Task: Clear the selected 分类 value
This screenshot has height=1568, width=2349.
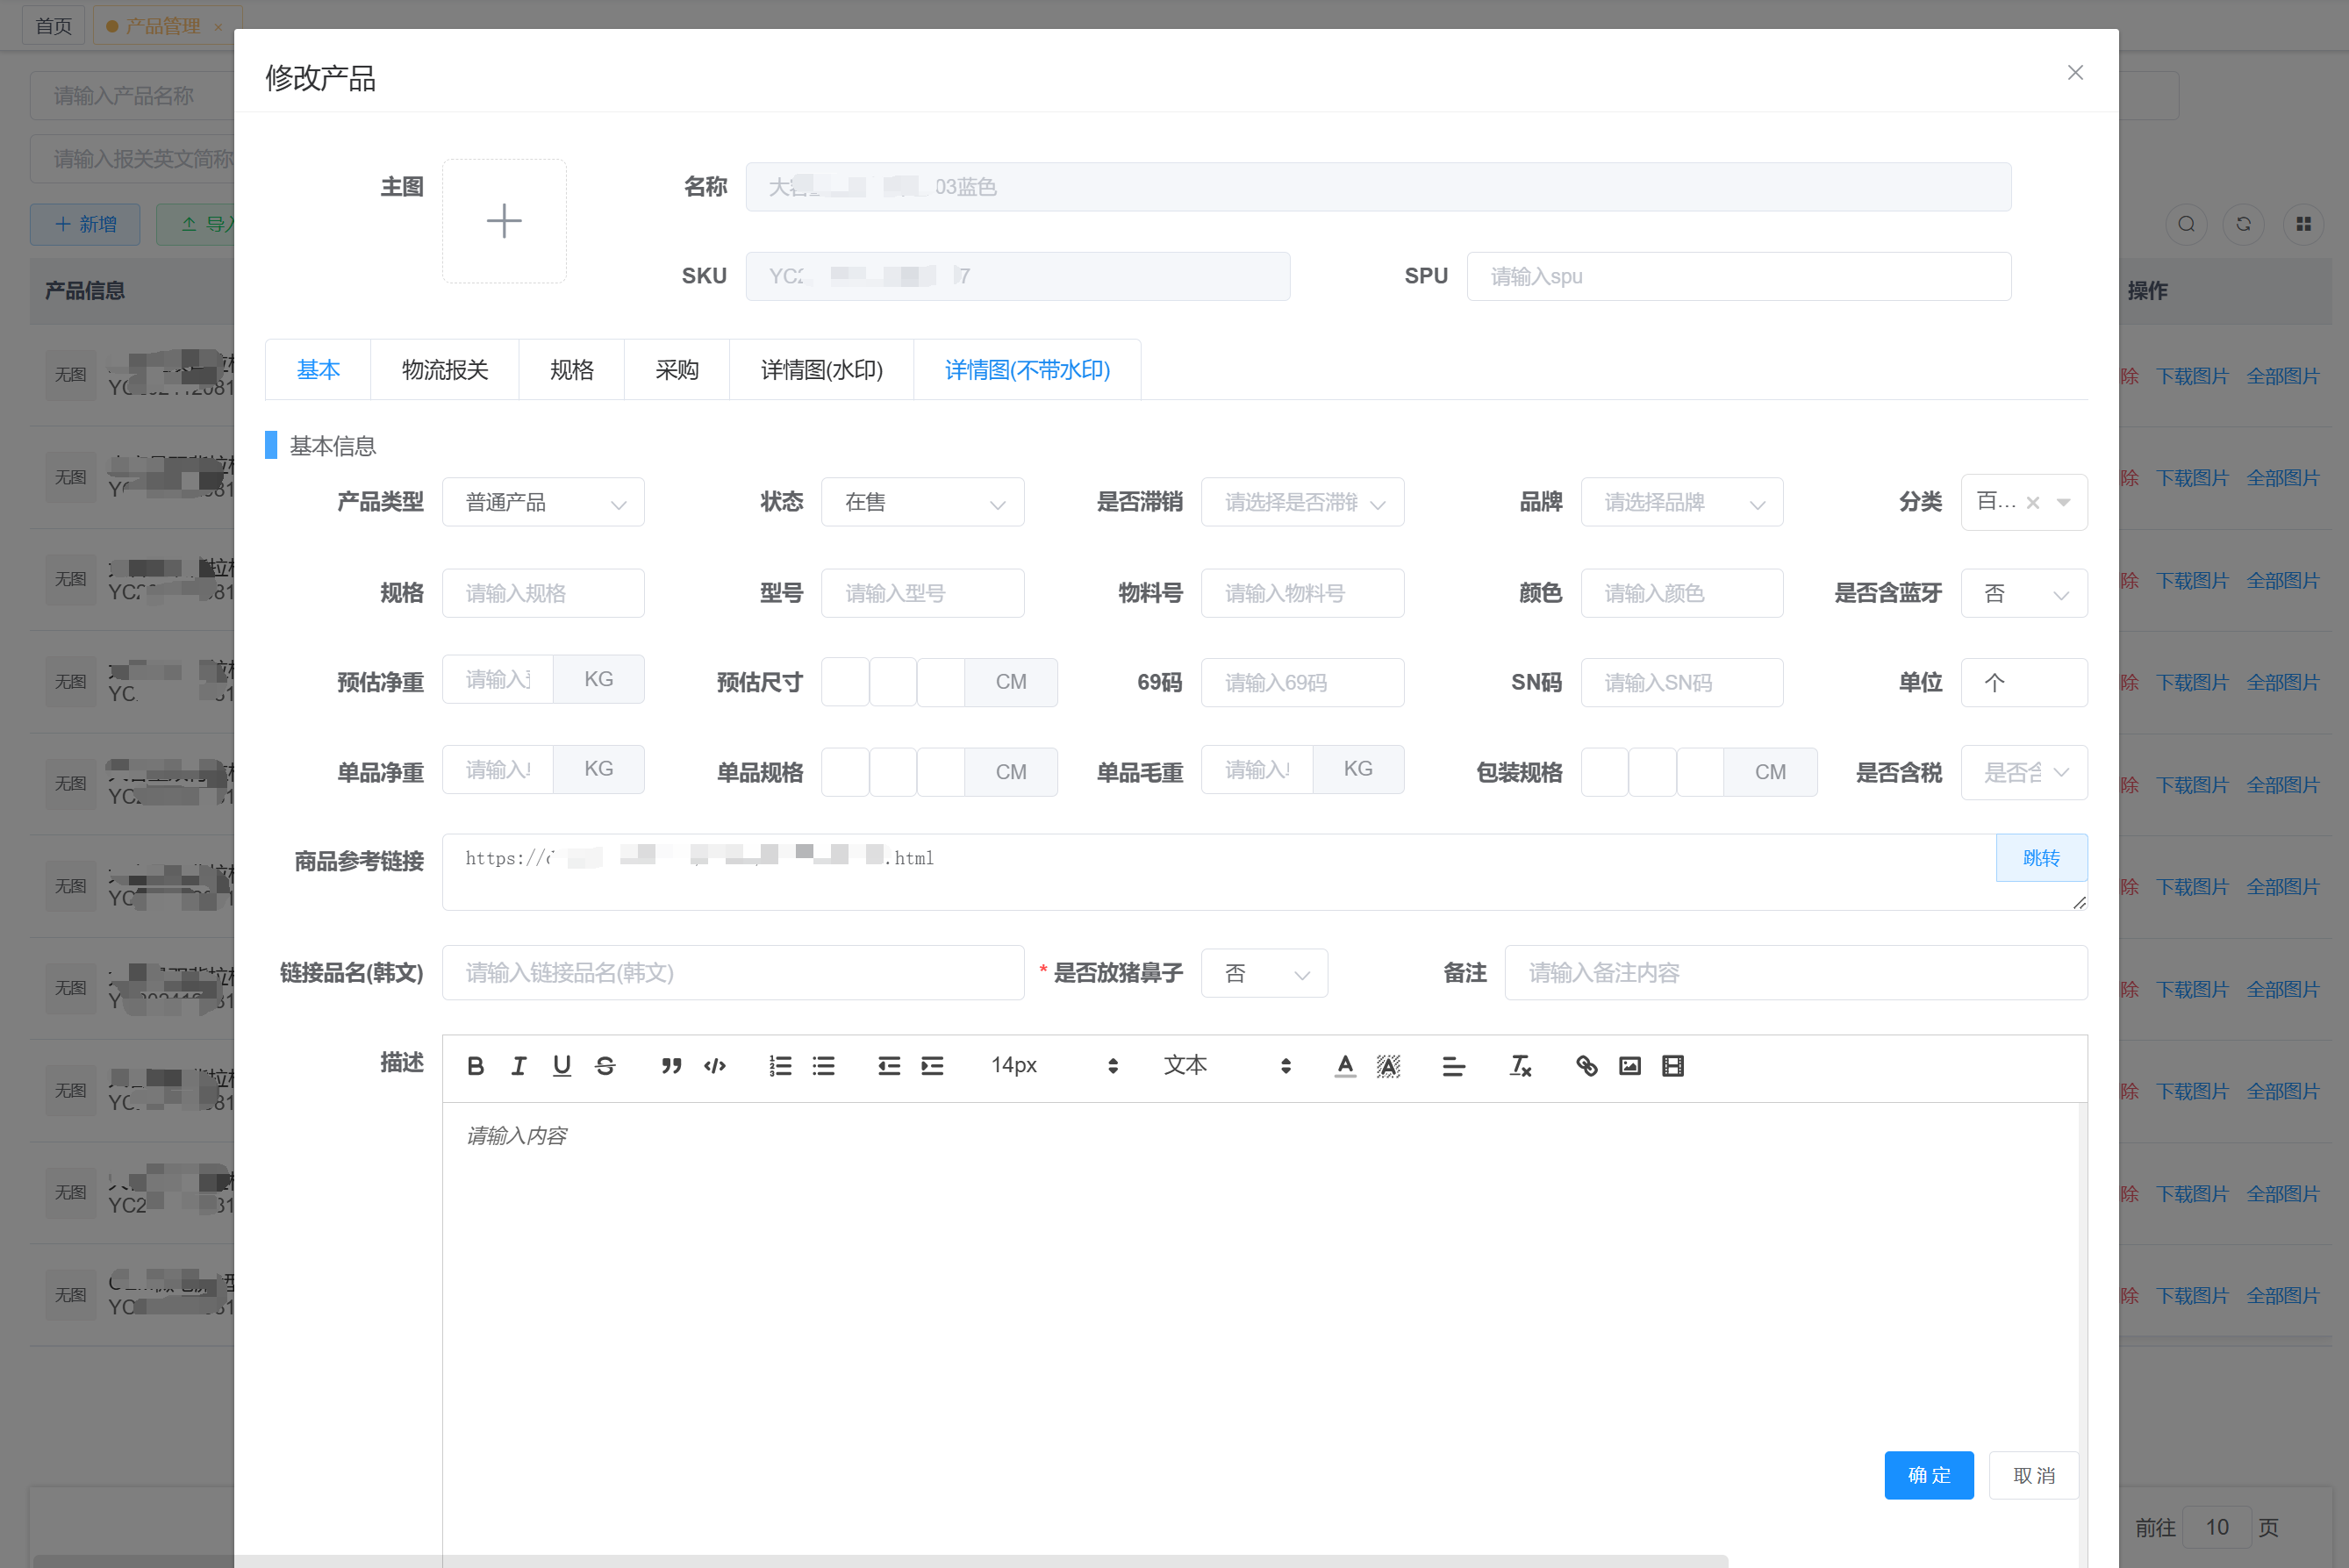Action: 2032,503
